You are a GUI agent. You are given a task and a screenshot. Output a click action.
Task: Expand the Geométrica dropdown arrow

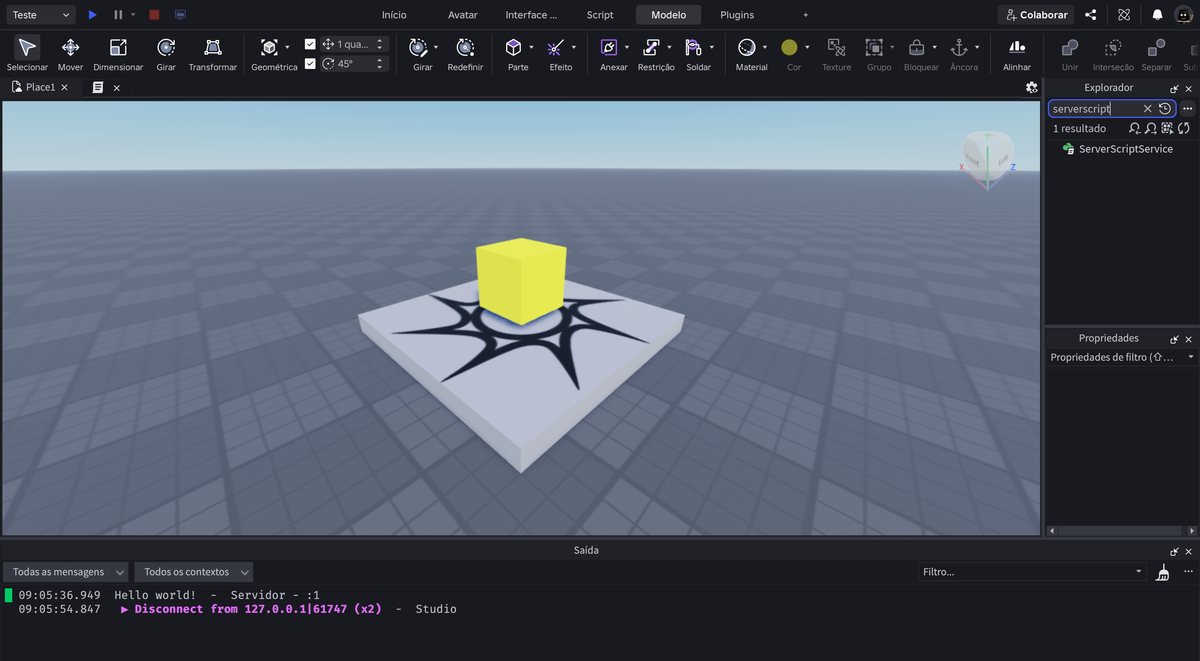tap(288, 47)
